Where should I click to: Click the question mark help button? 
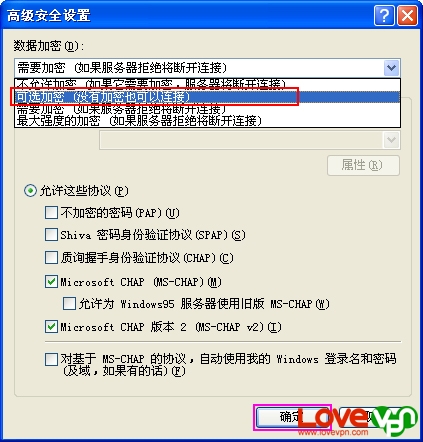click(x=384, y=15)
